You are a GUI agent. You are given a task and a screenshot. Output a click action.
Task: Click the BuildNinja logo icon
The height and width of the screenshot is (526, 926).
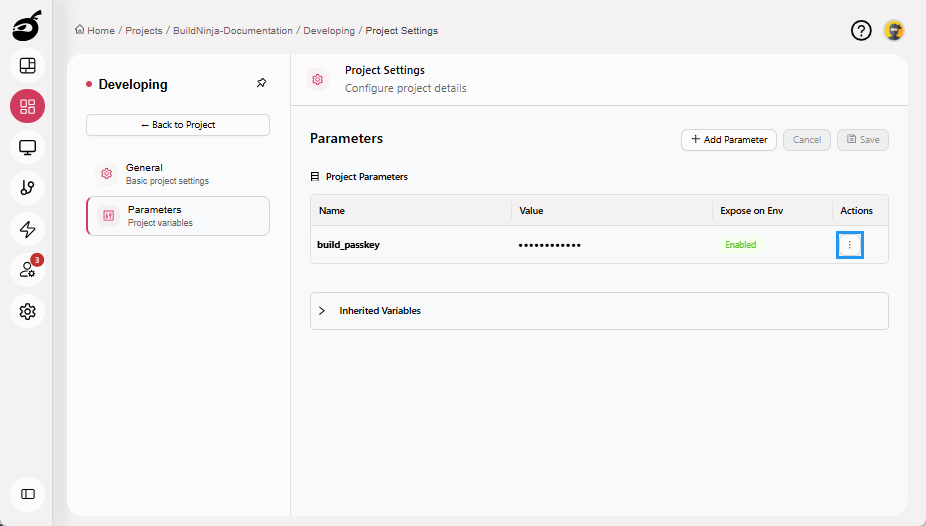click(x=27, y=26)
